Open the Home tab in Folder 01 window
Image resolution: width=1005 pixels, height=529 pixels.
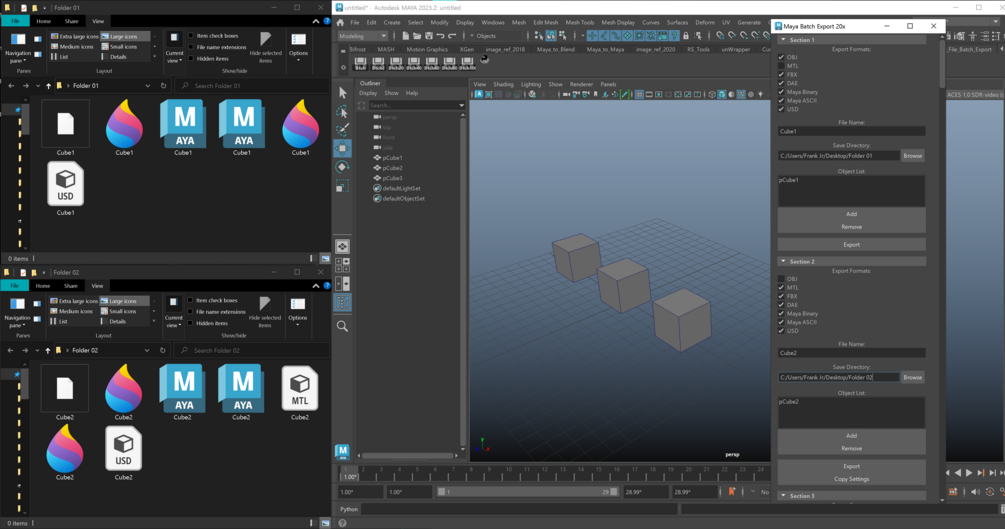click(x=44, y=21)
